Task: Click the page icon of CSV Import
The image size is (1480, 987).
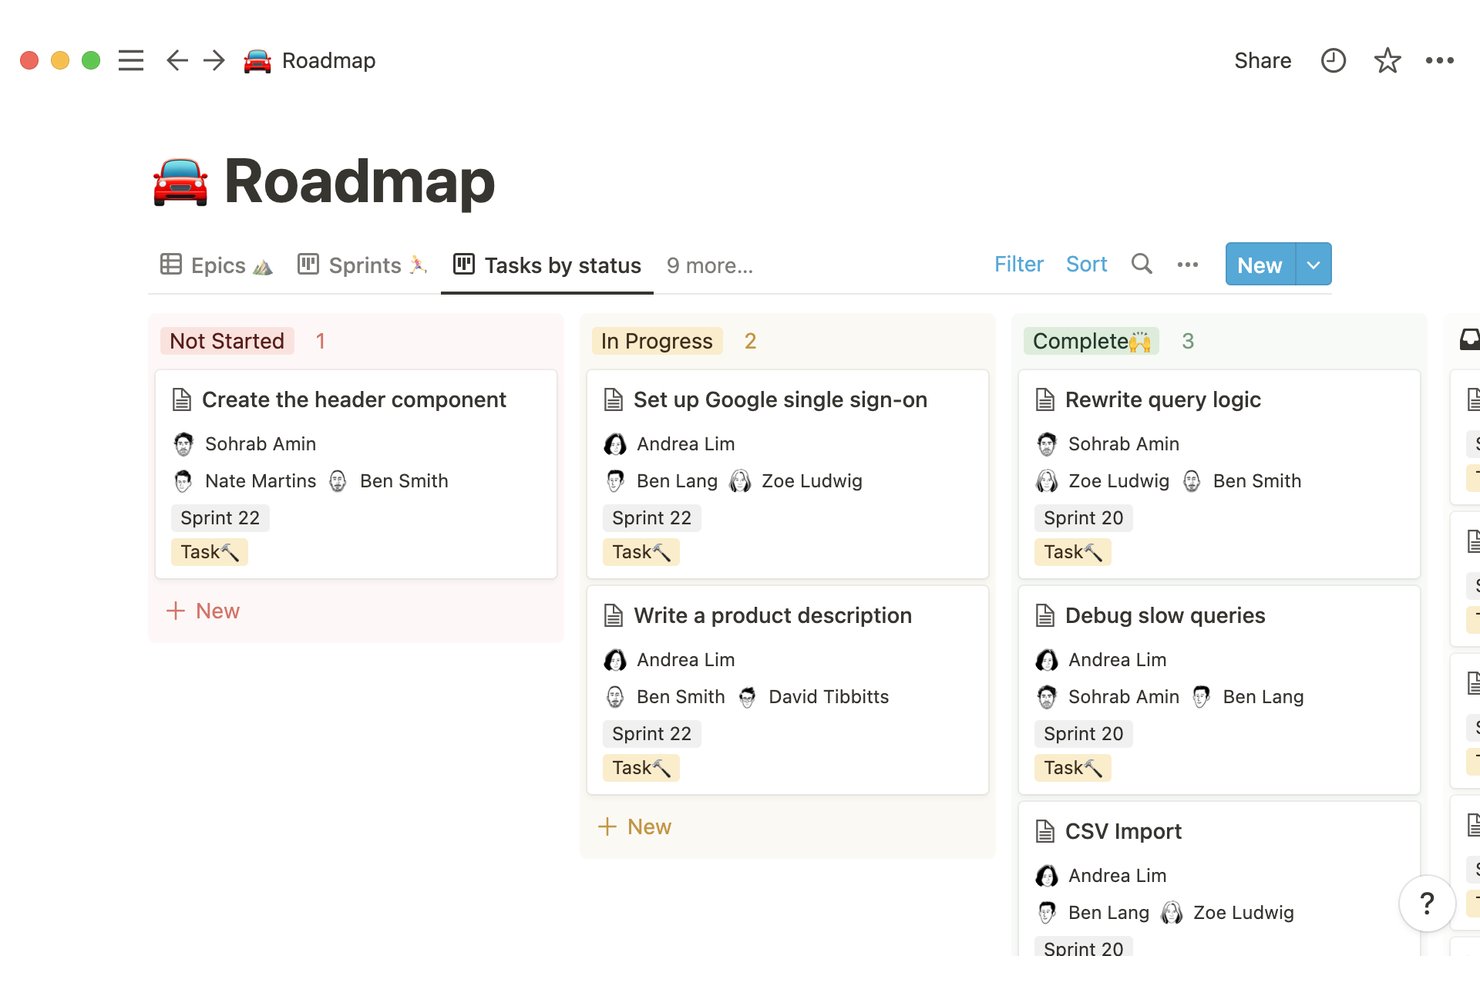Action: pos(1045,832)
